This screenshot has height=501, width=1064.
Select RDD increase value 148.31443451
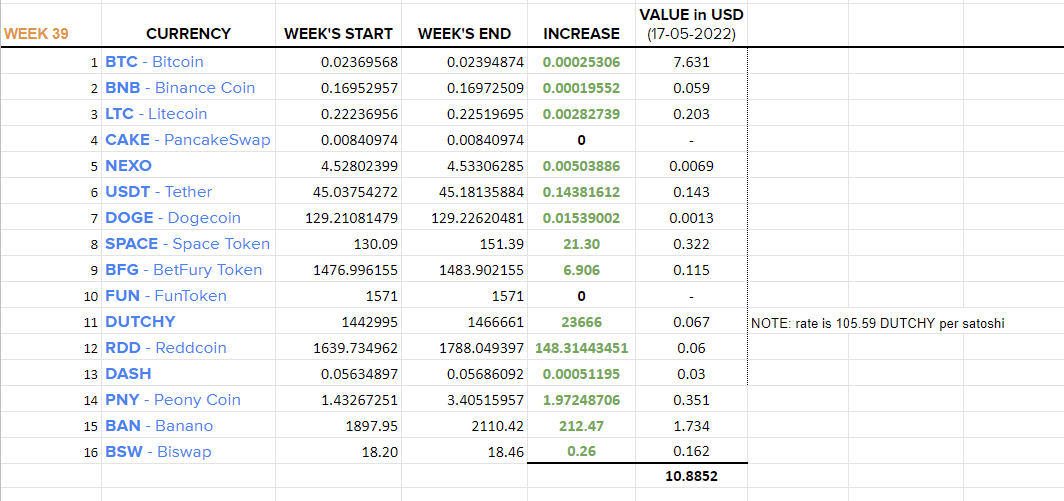[x=582, y=348]
